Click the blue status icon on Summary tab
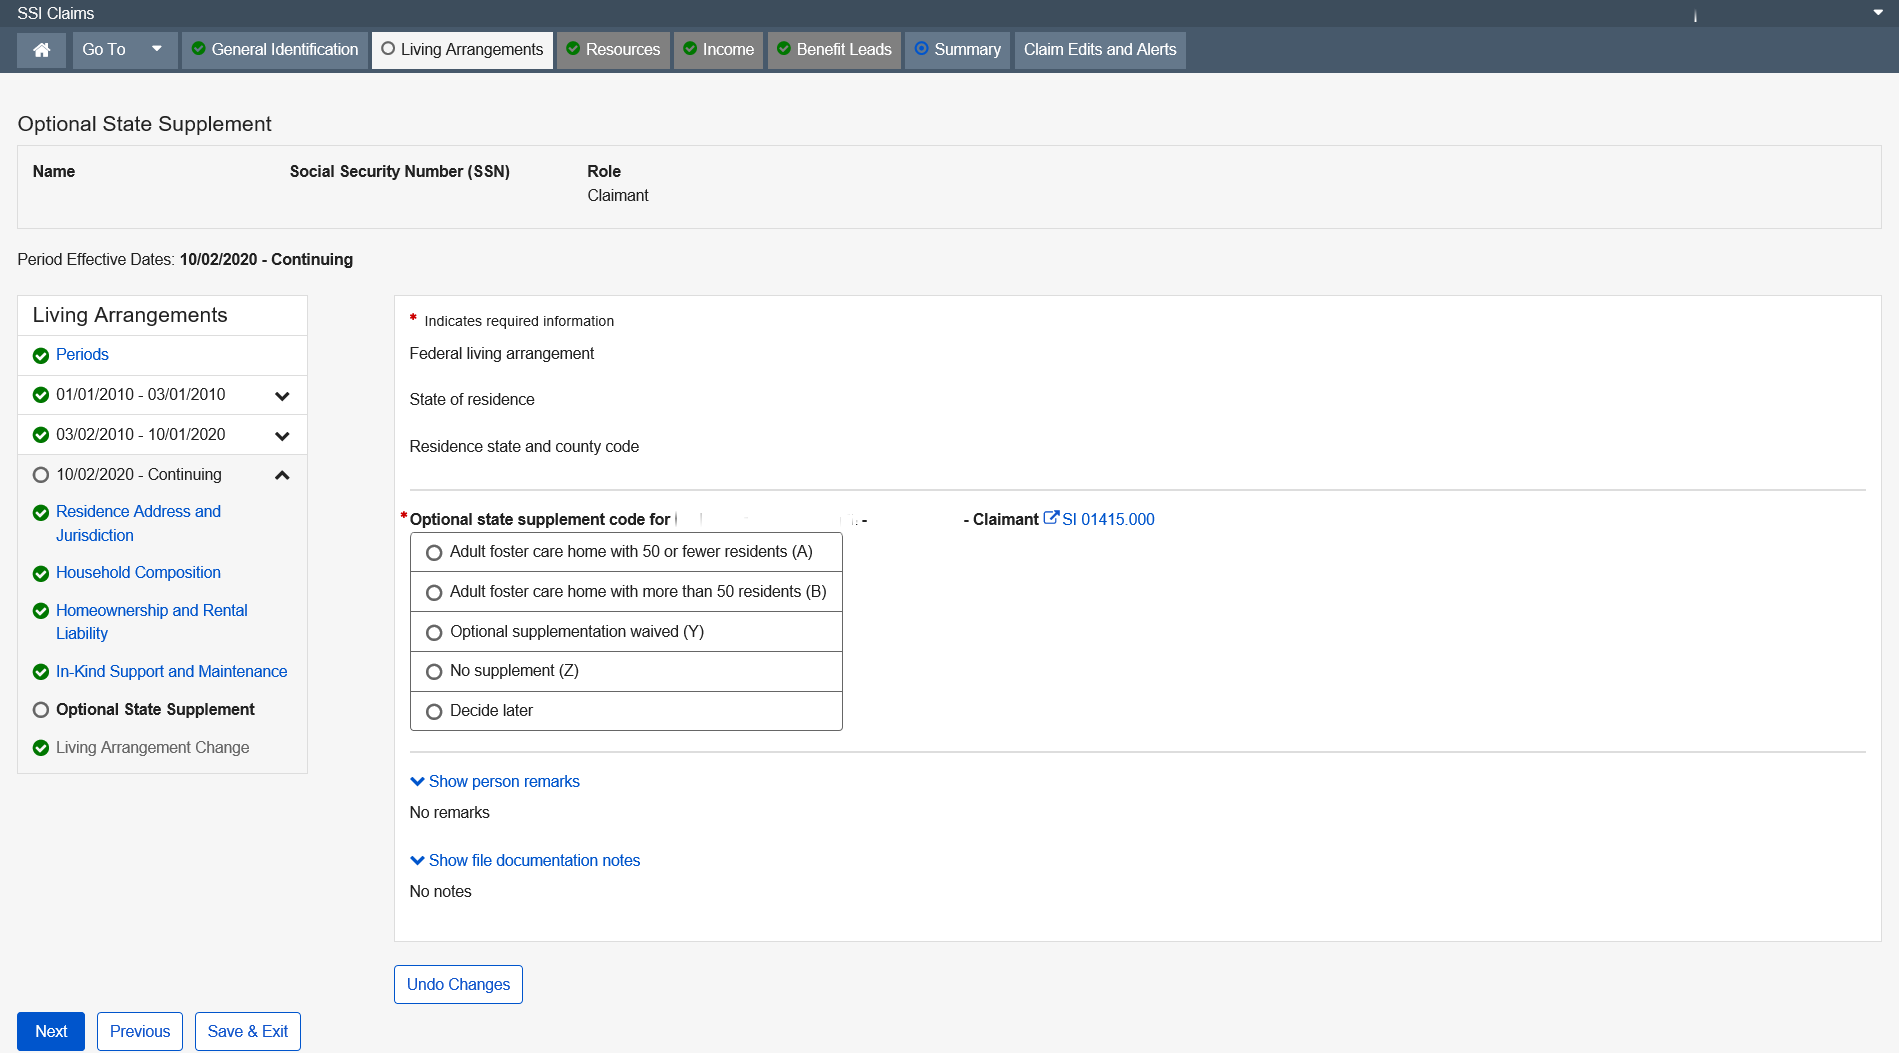The height and width of the screenshot is (1053, 1899). click(922, 49)
